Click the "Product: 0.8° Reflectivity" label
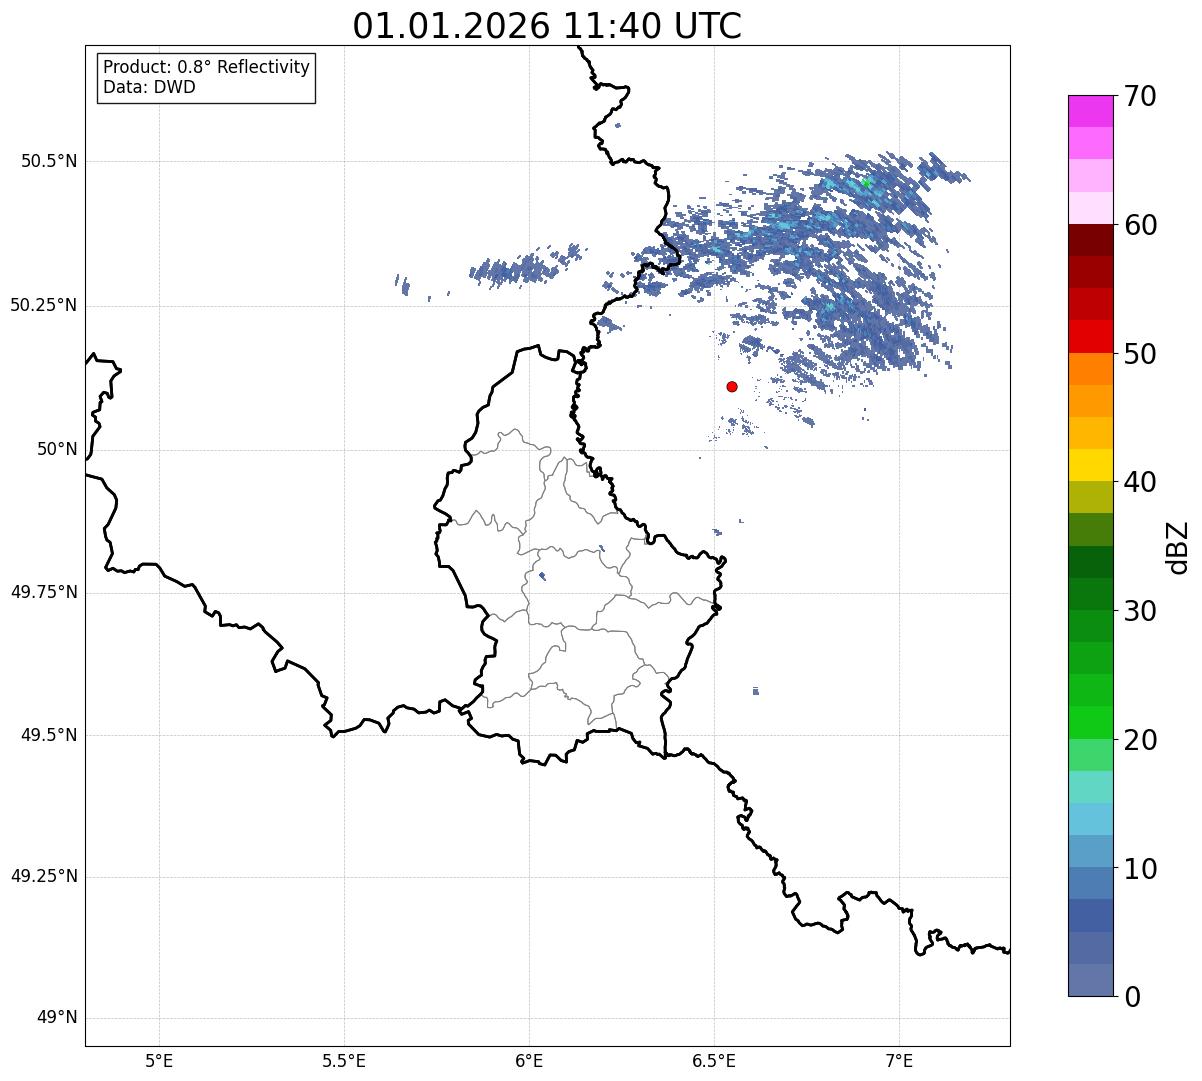 [x=207, y=68]
